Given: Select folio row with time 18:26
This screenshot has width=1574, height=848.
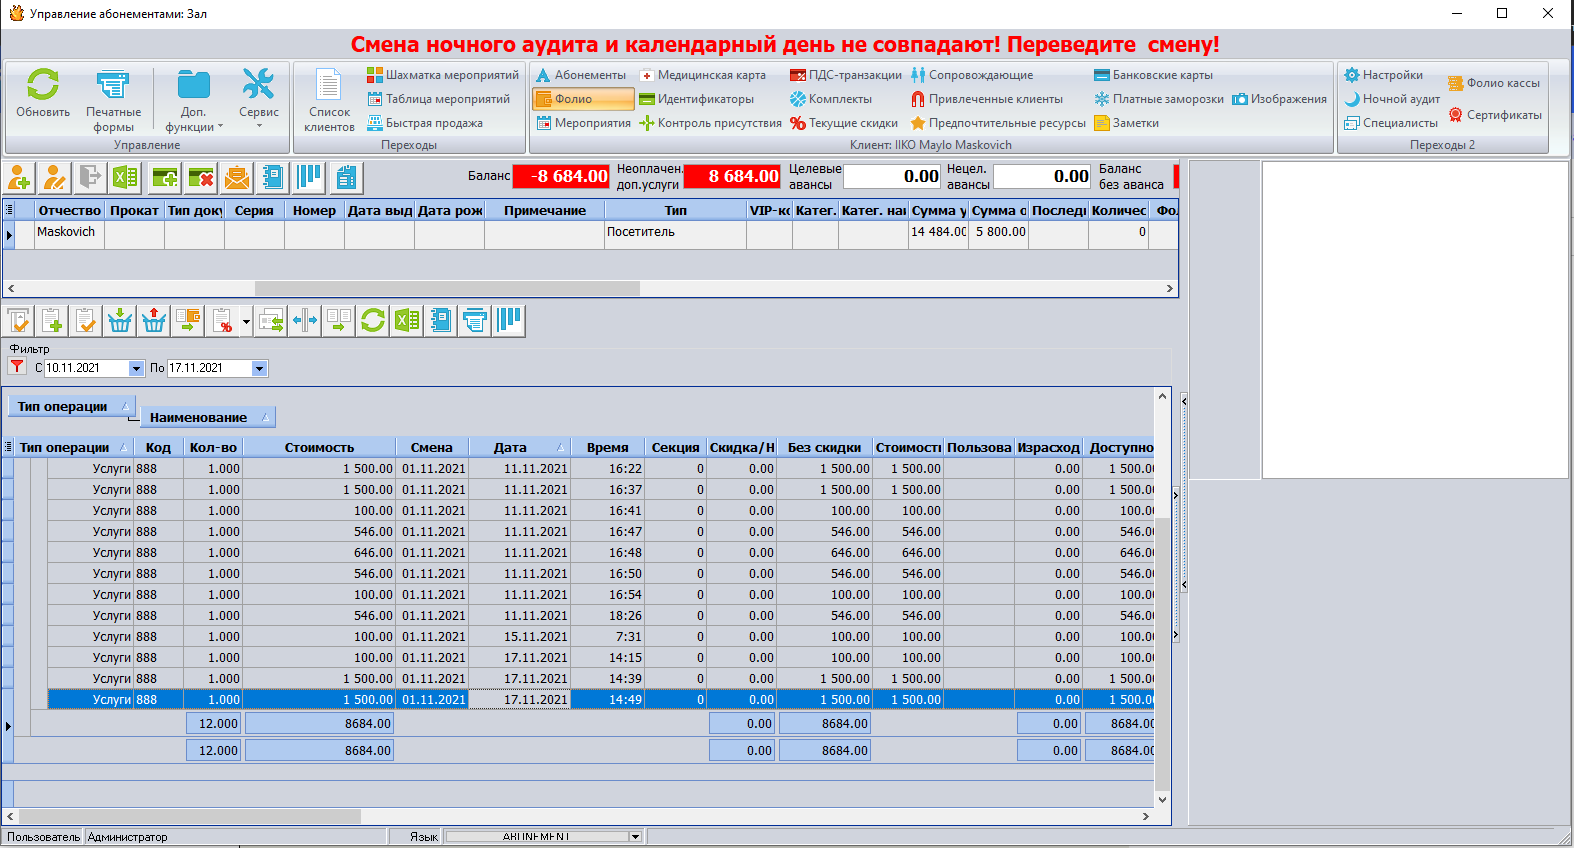Looking at the screenshot, I should (600, 616).
